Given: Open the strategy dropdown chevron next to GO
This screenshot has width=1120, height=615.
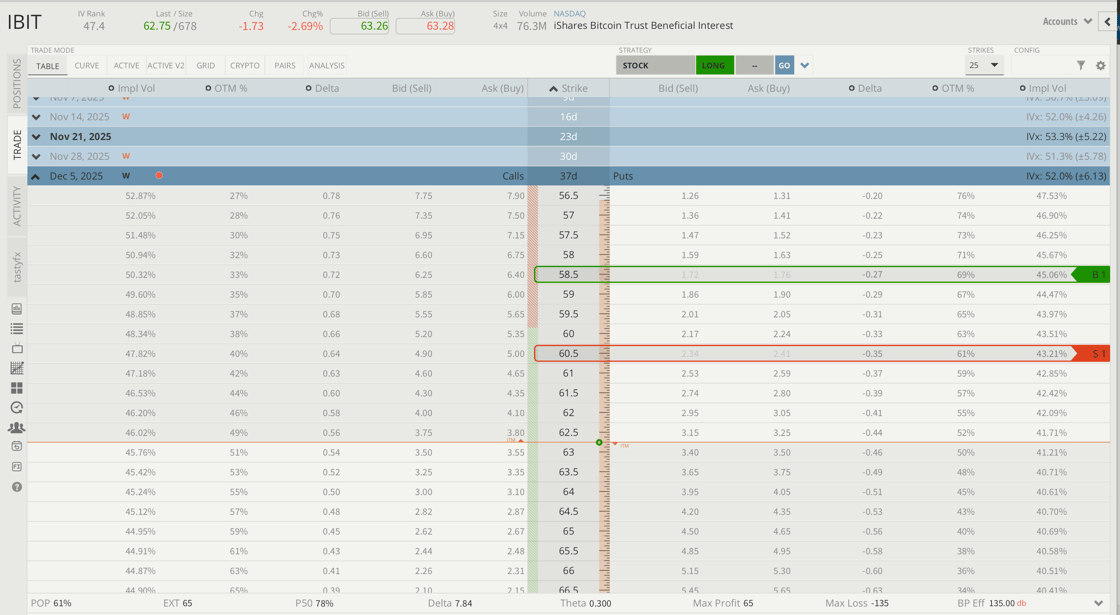Looking at the screenshot, I should pos(805,65).
